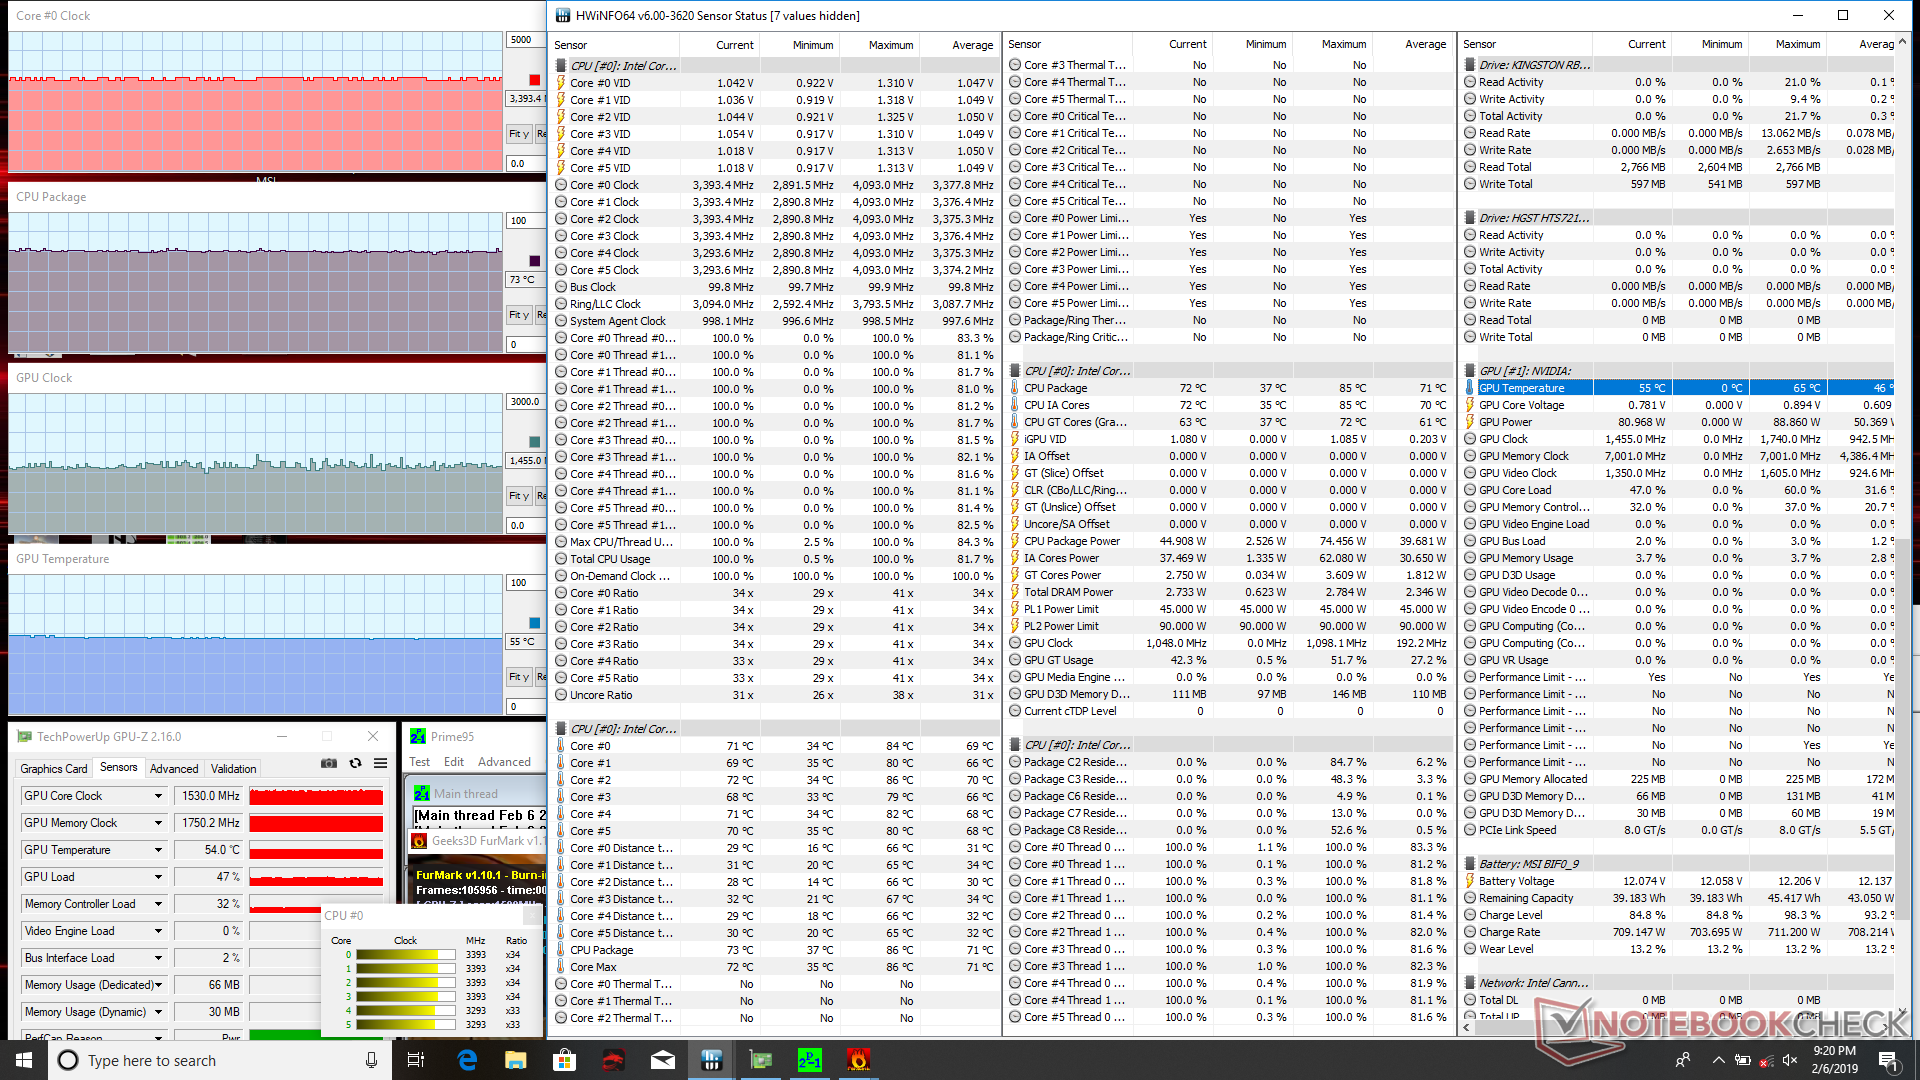Click the Microsoft Store taskbar icon
The height and width of the screenshot is (1080, 1920).
pyautogui.click(x=565, y=1060)
